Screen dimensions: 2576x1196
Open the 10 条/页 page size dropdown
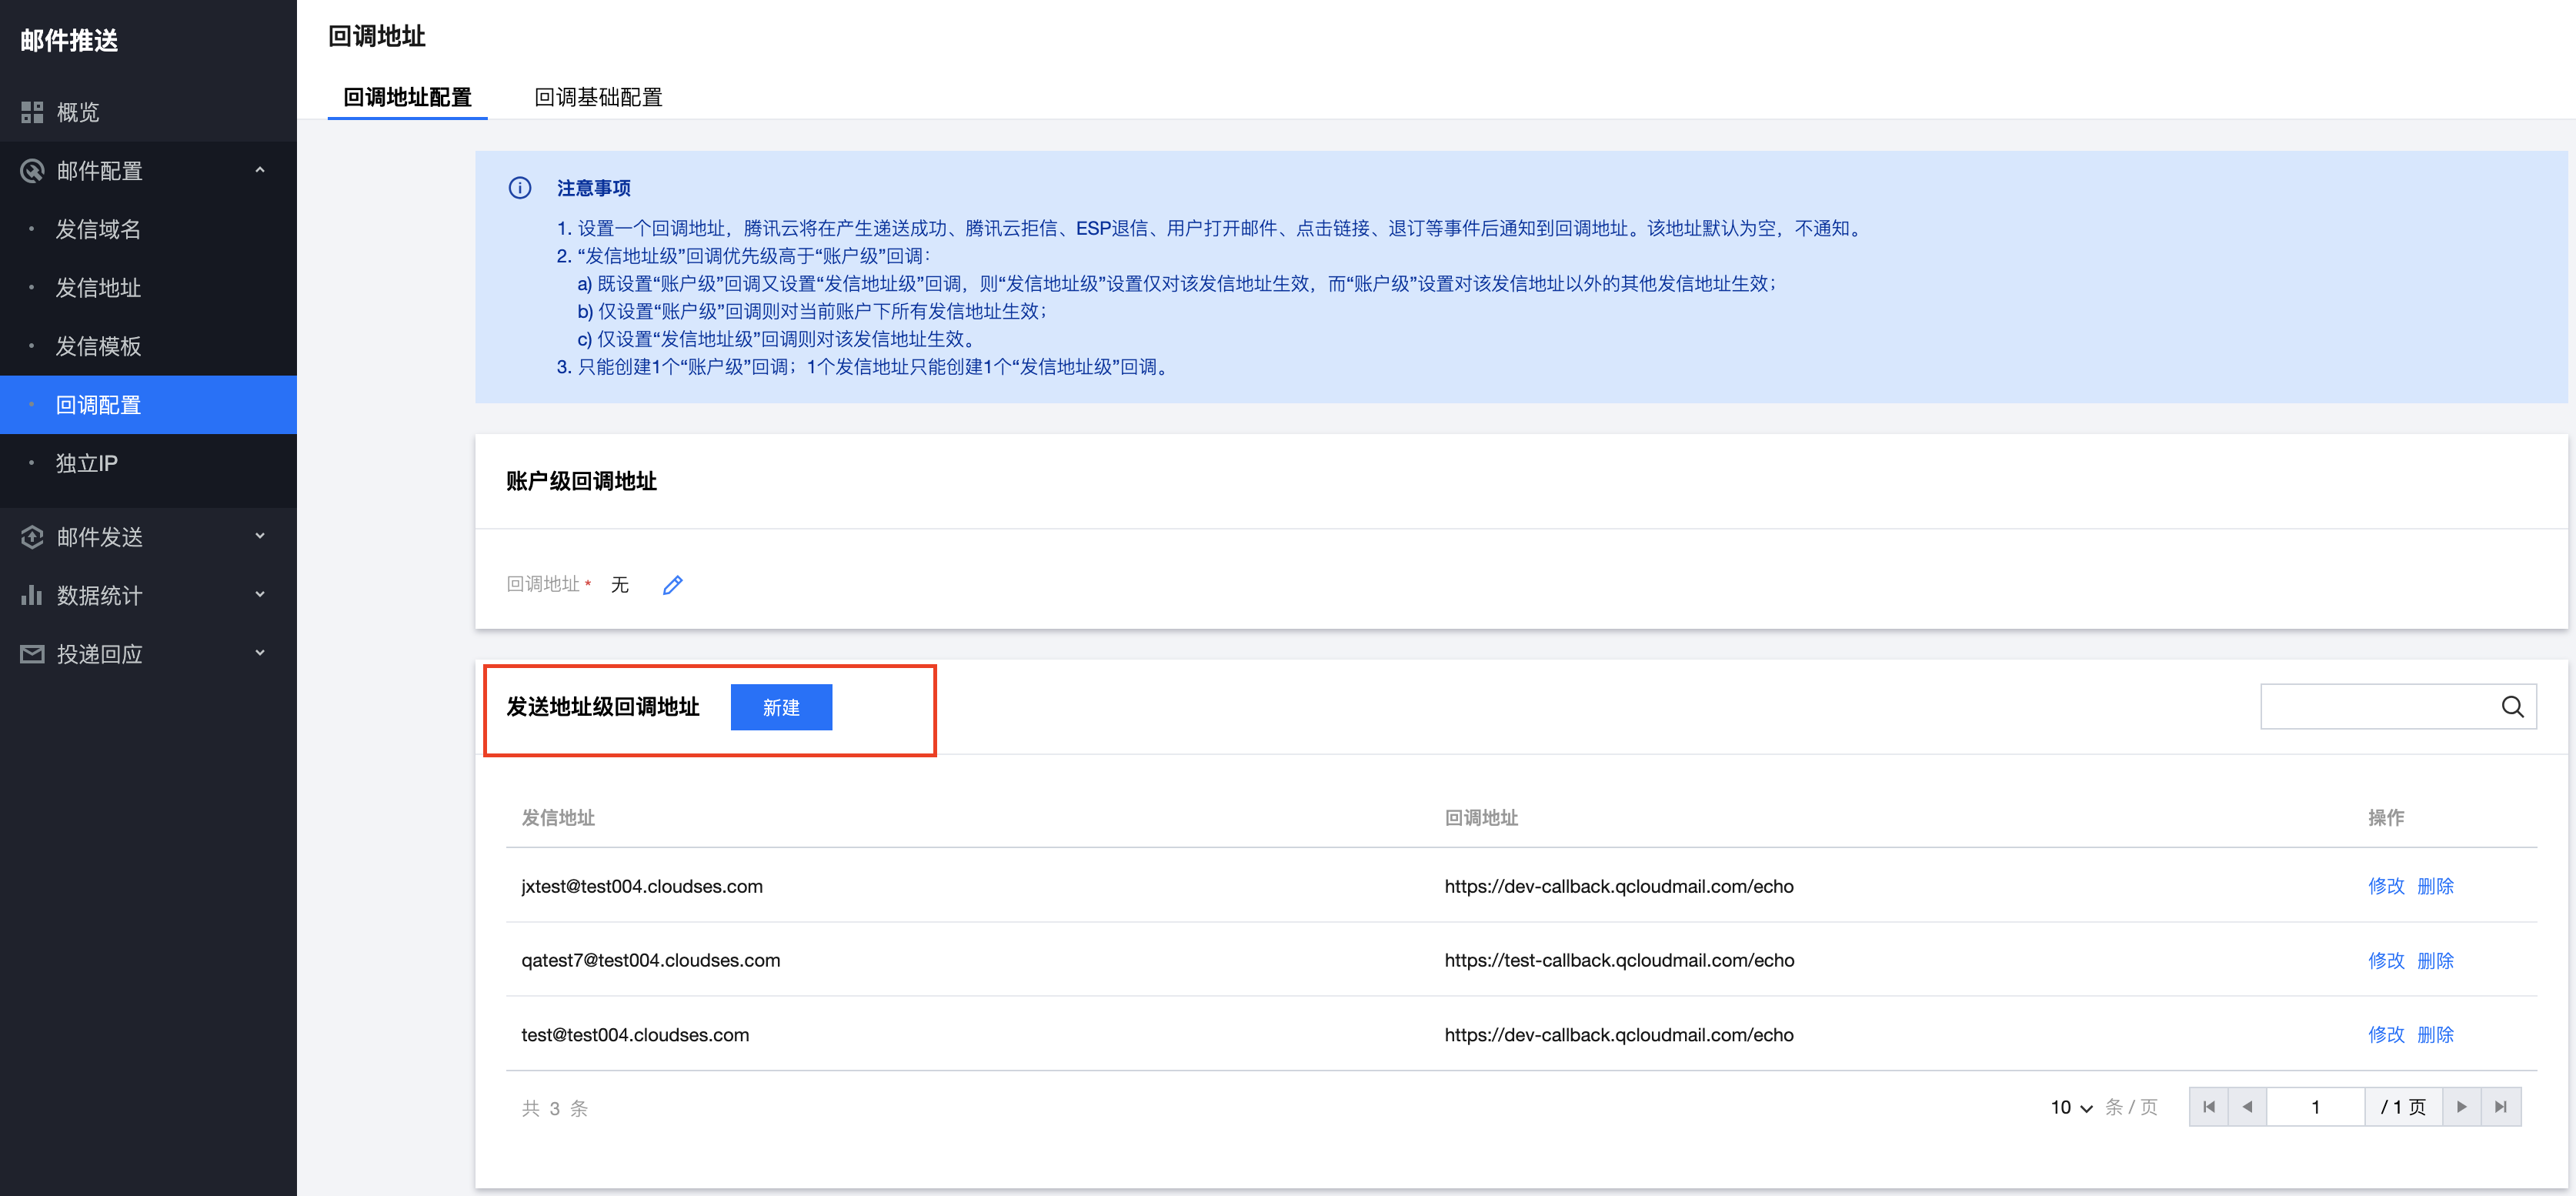[2071, 1107]
